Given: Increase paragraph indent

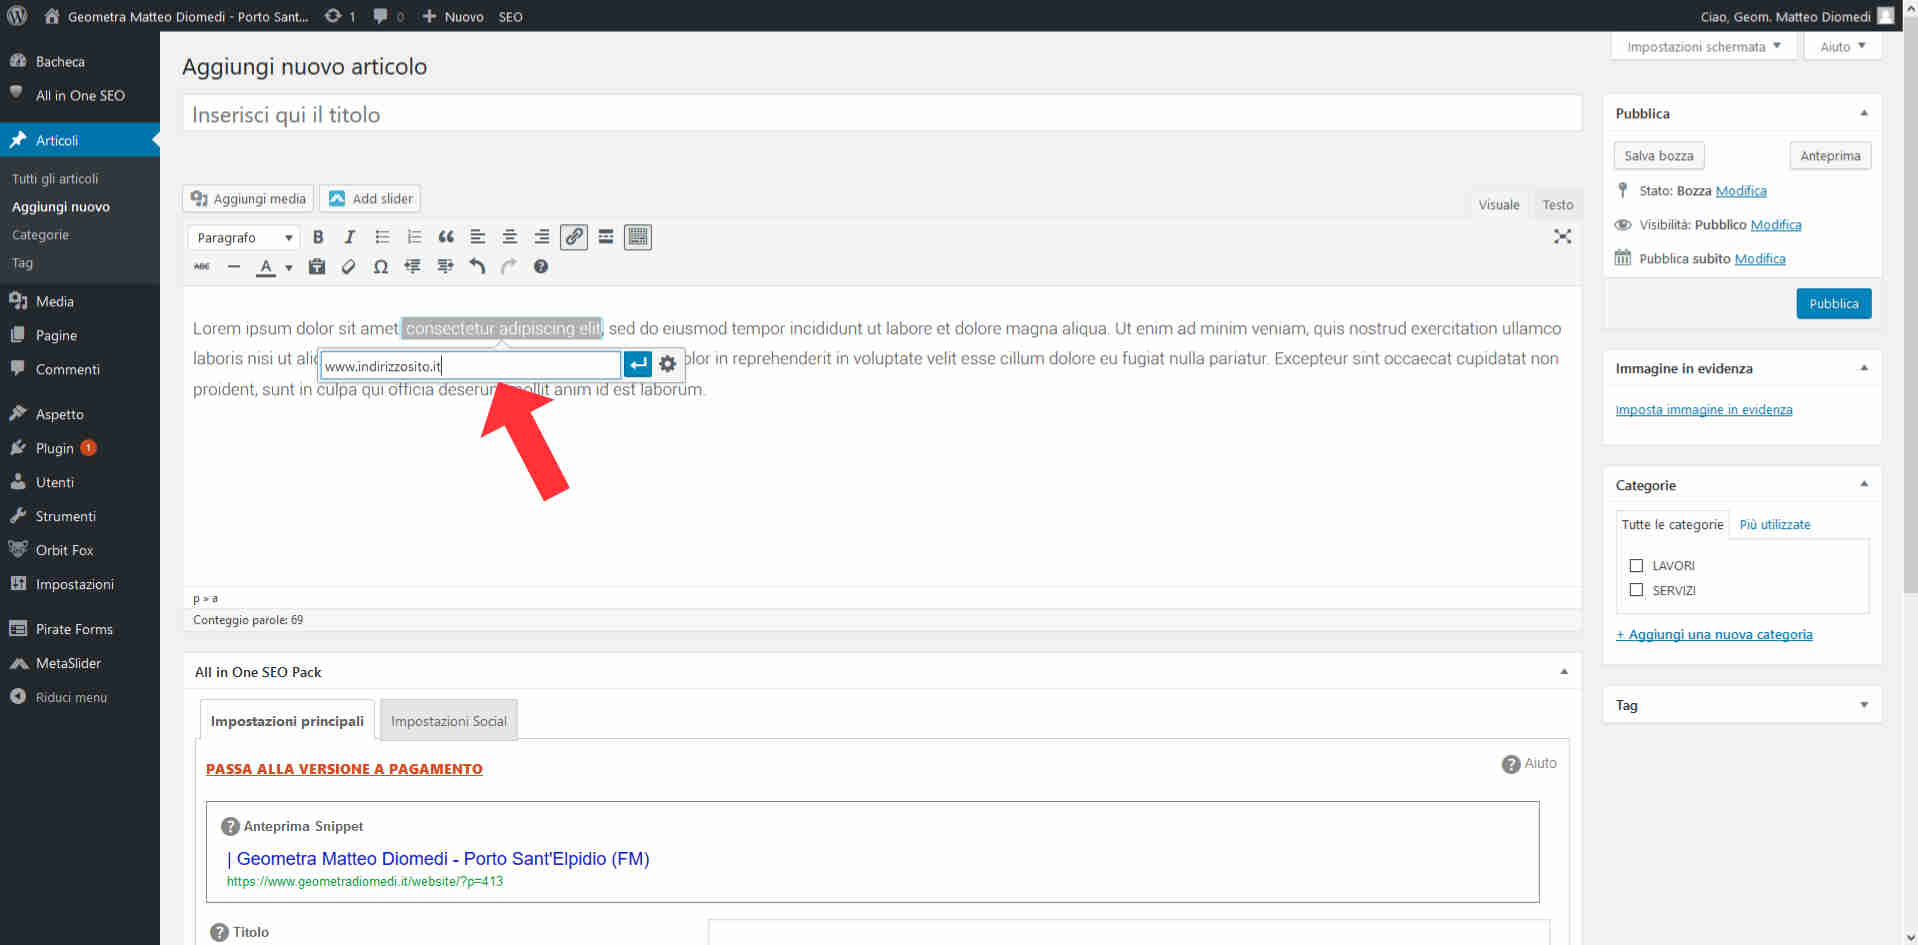Looking at the screenshot, I should [x=445, y=267].
